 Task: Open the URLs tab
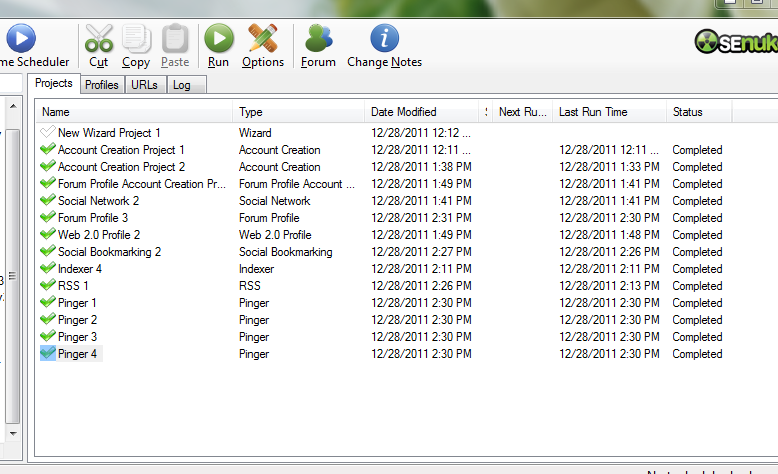pos(144,85)
